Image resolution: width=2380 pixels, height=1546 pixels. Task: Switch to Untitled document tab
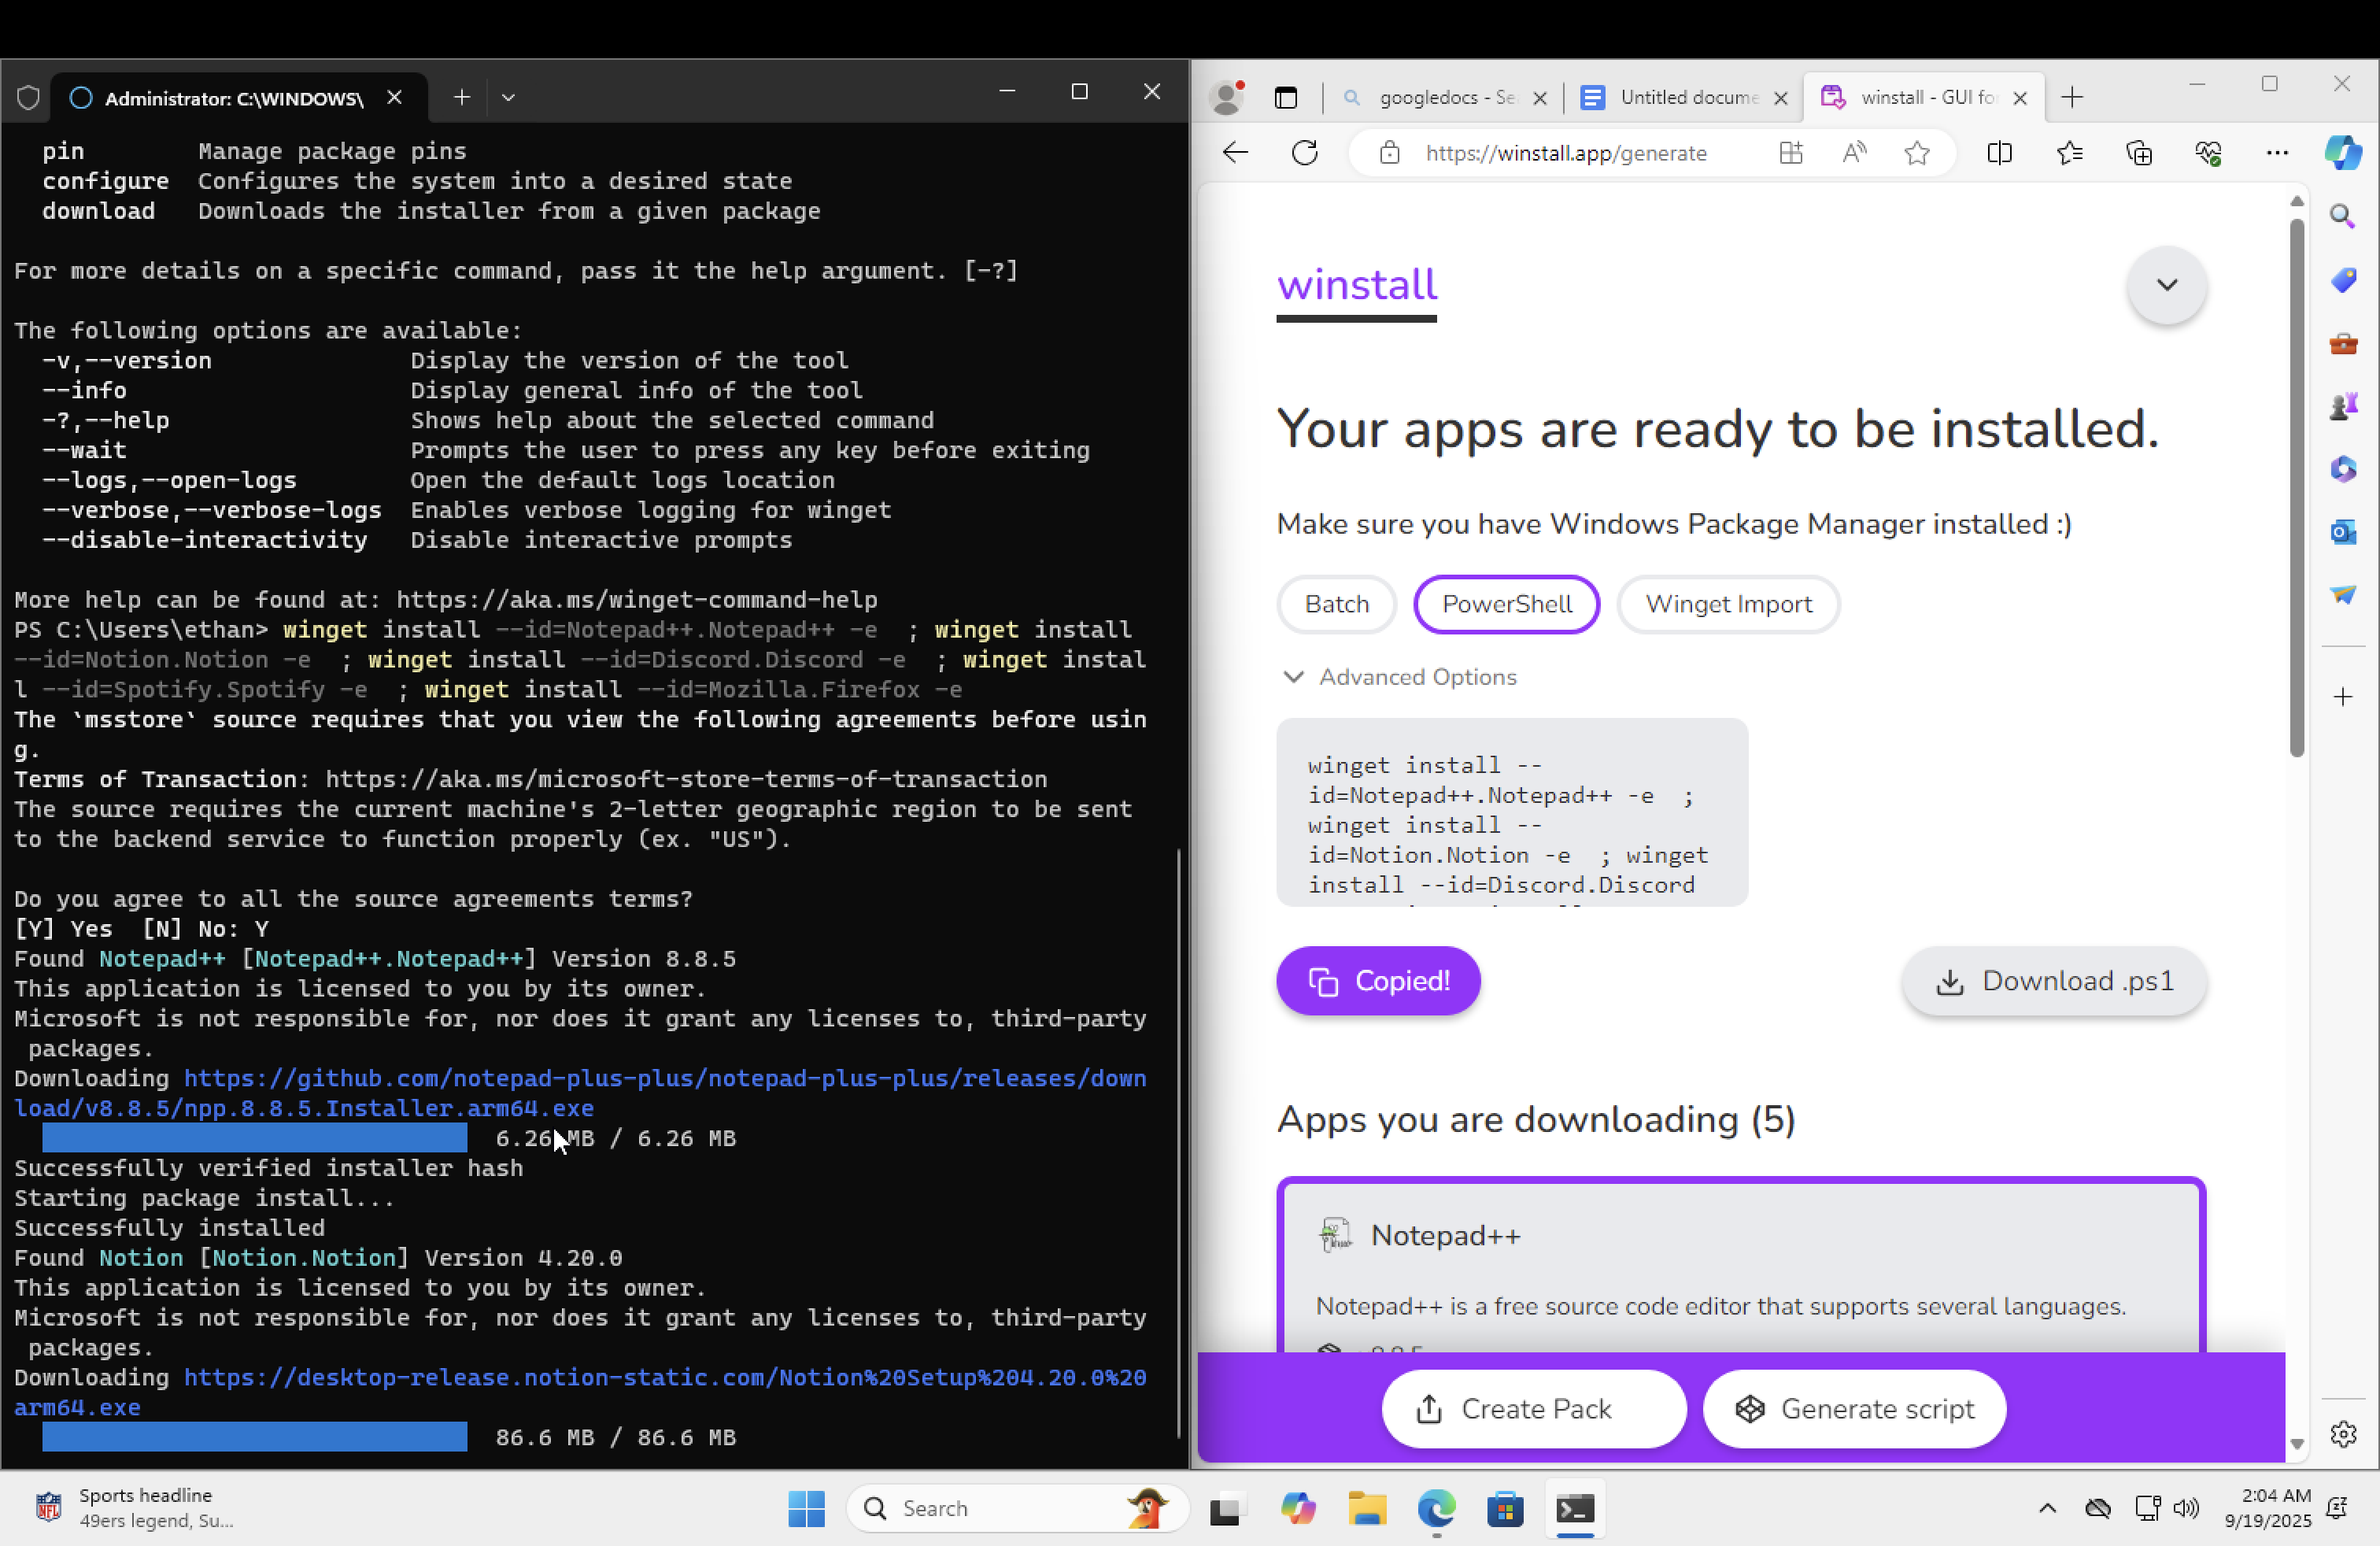click(1687, 98)
